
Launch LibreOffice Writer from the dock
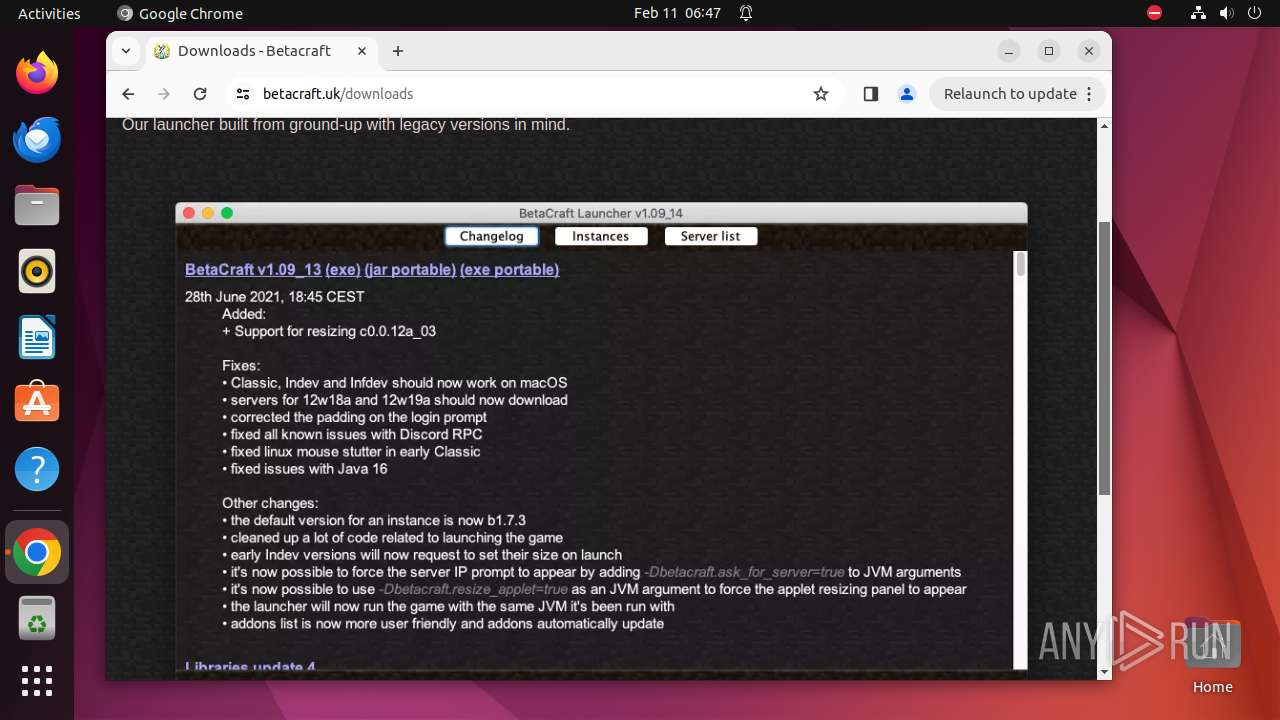click(x=37, y=337)
